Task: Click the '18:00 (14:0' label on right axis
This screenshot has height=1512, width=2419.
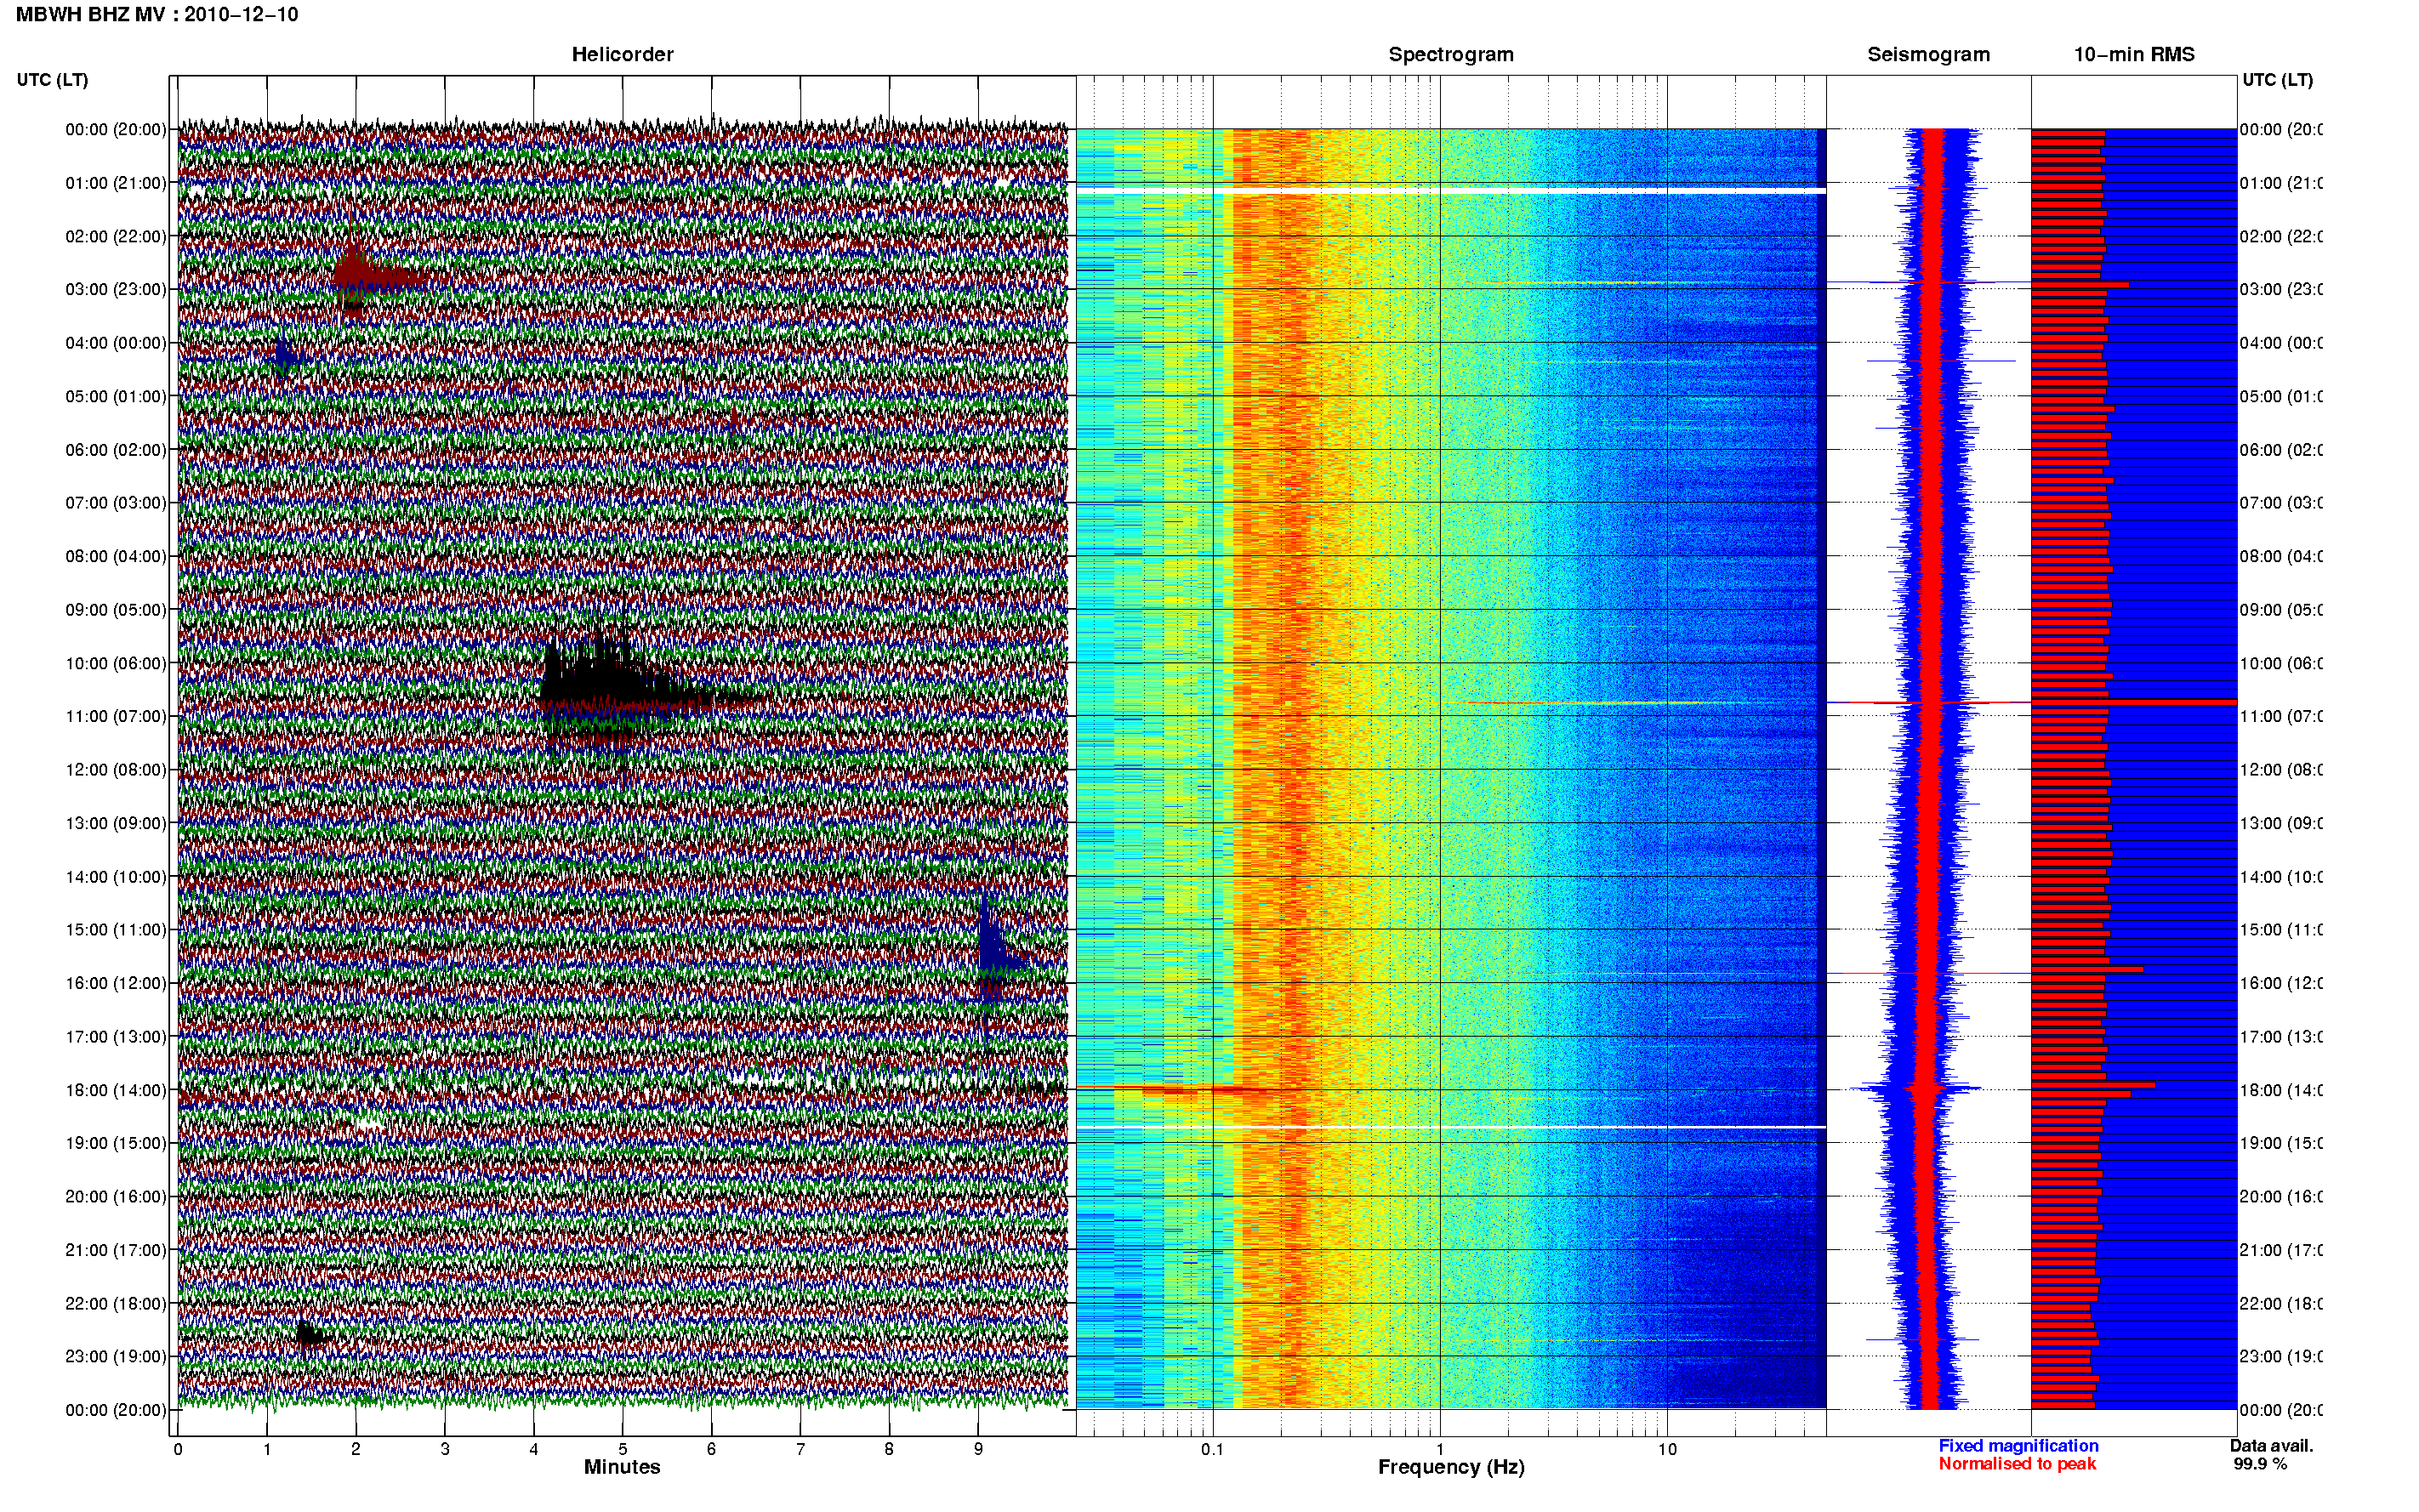Action: [2281, 1090]
